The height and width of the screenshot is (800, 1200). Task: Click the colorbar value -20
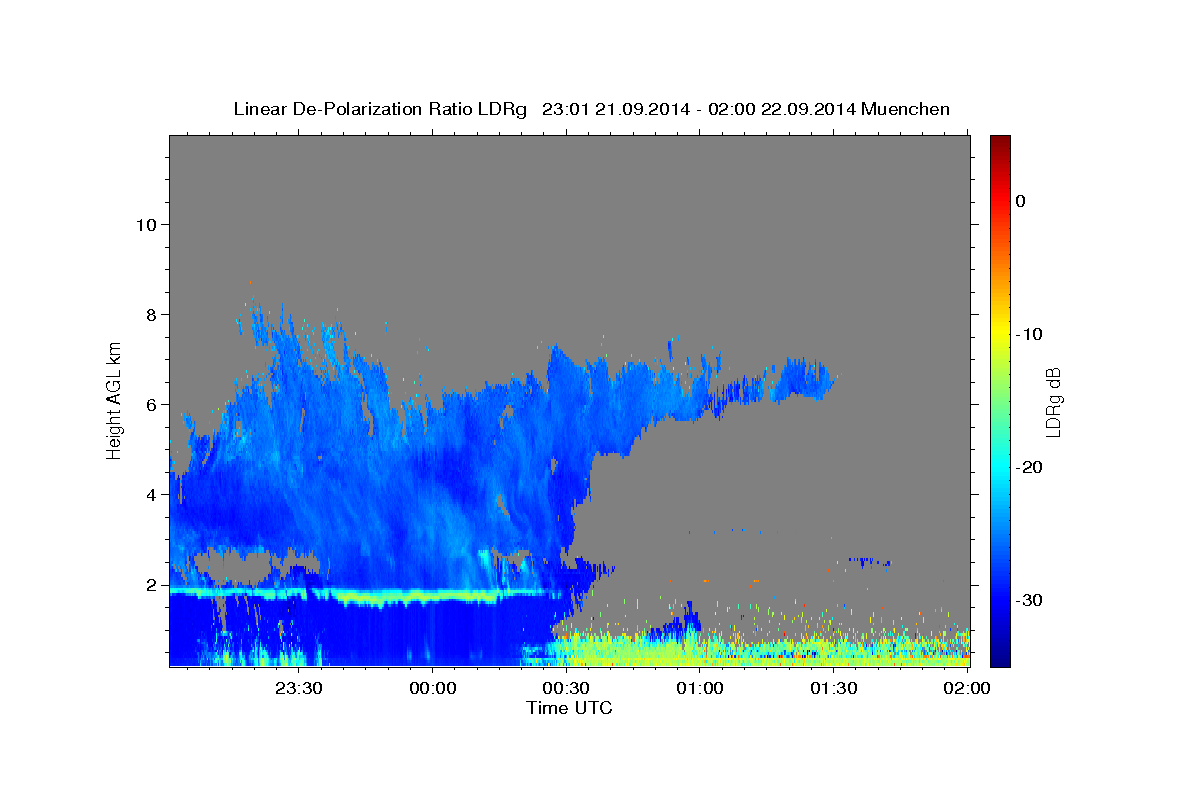(1030, 467)
